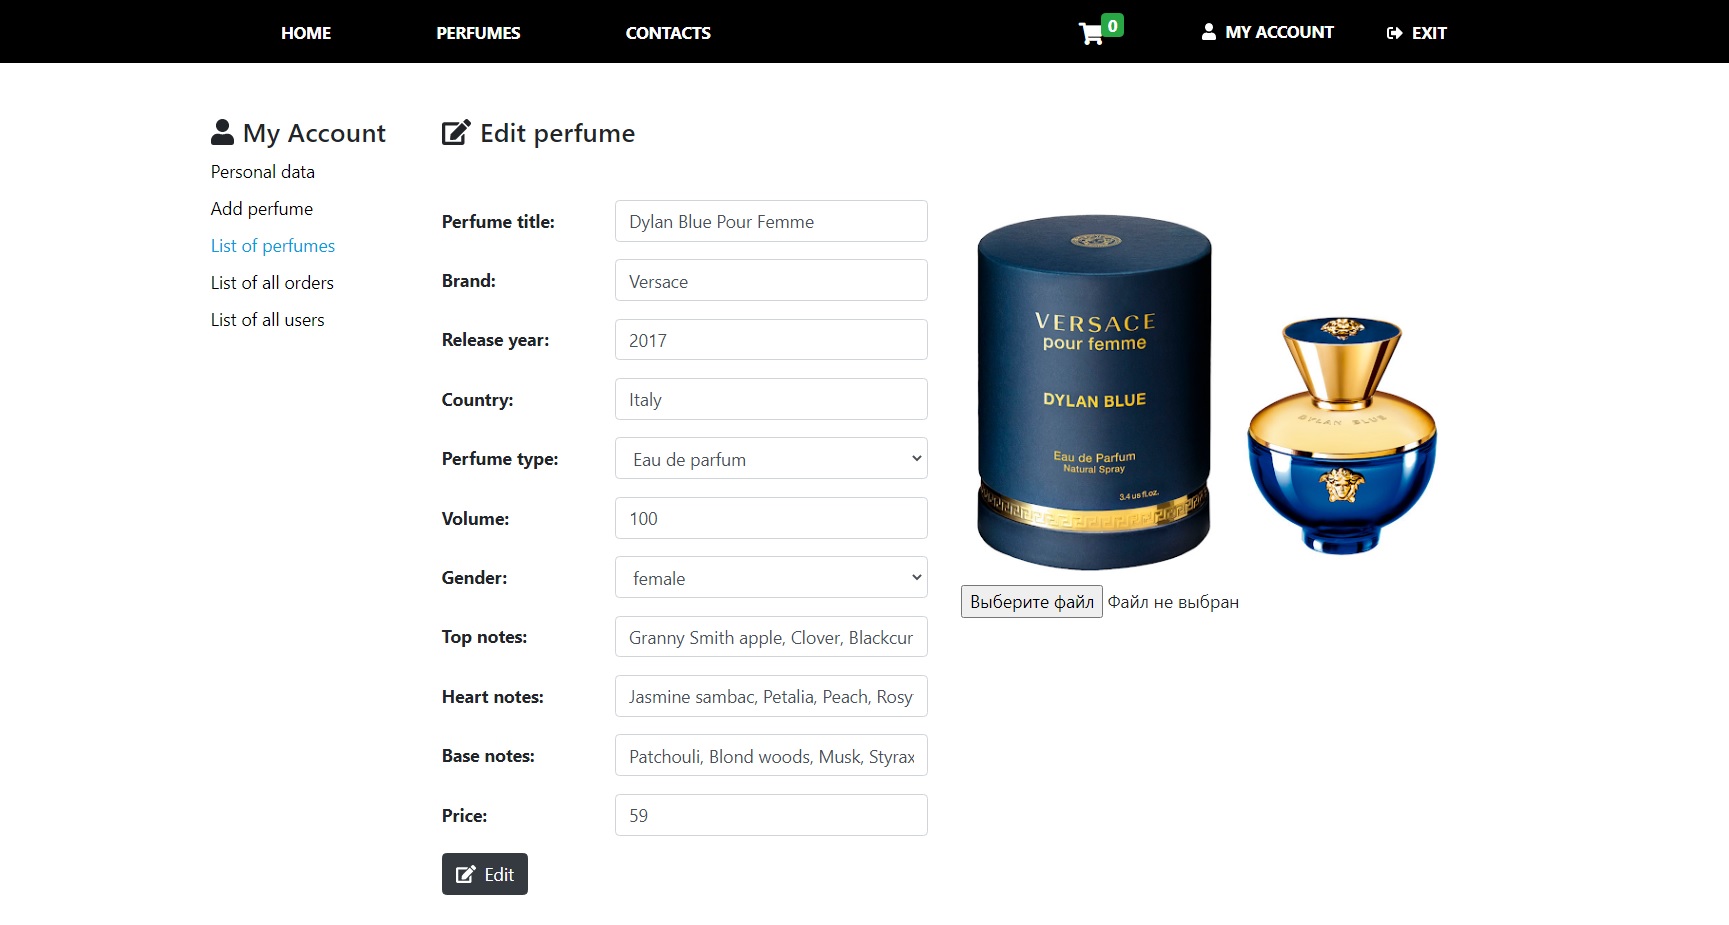Screen dimensions: 1729x925
Task: Expand the Perfume type dropdown
Action: point(771,459)
